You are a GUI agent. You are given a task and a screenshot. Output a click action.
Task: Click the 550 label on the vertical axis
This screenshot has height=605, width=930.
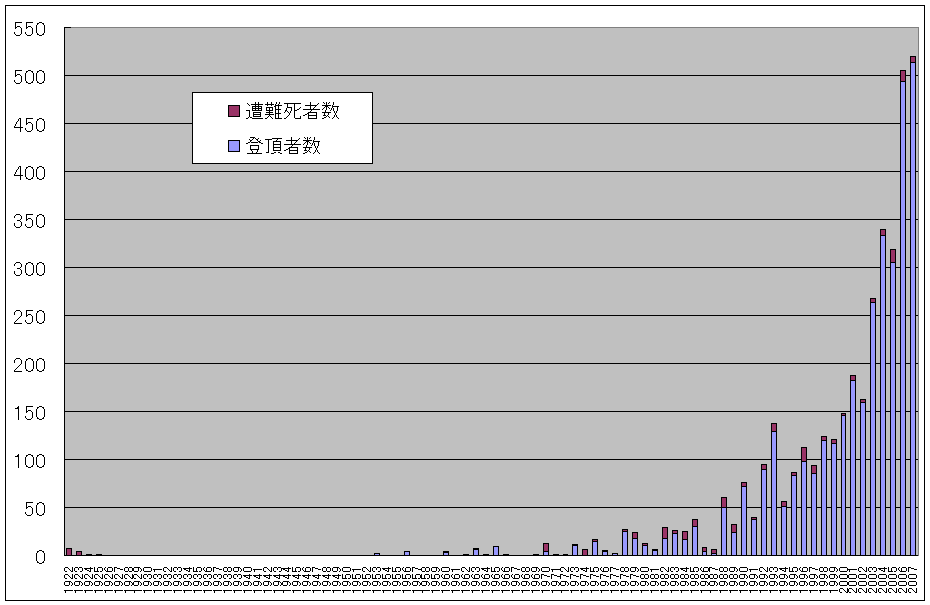(29, 28)
